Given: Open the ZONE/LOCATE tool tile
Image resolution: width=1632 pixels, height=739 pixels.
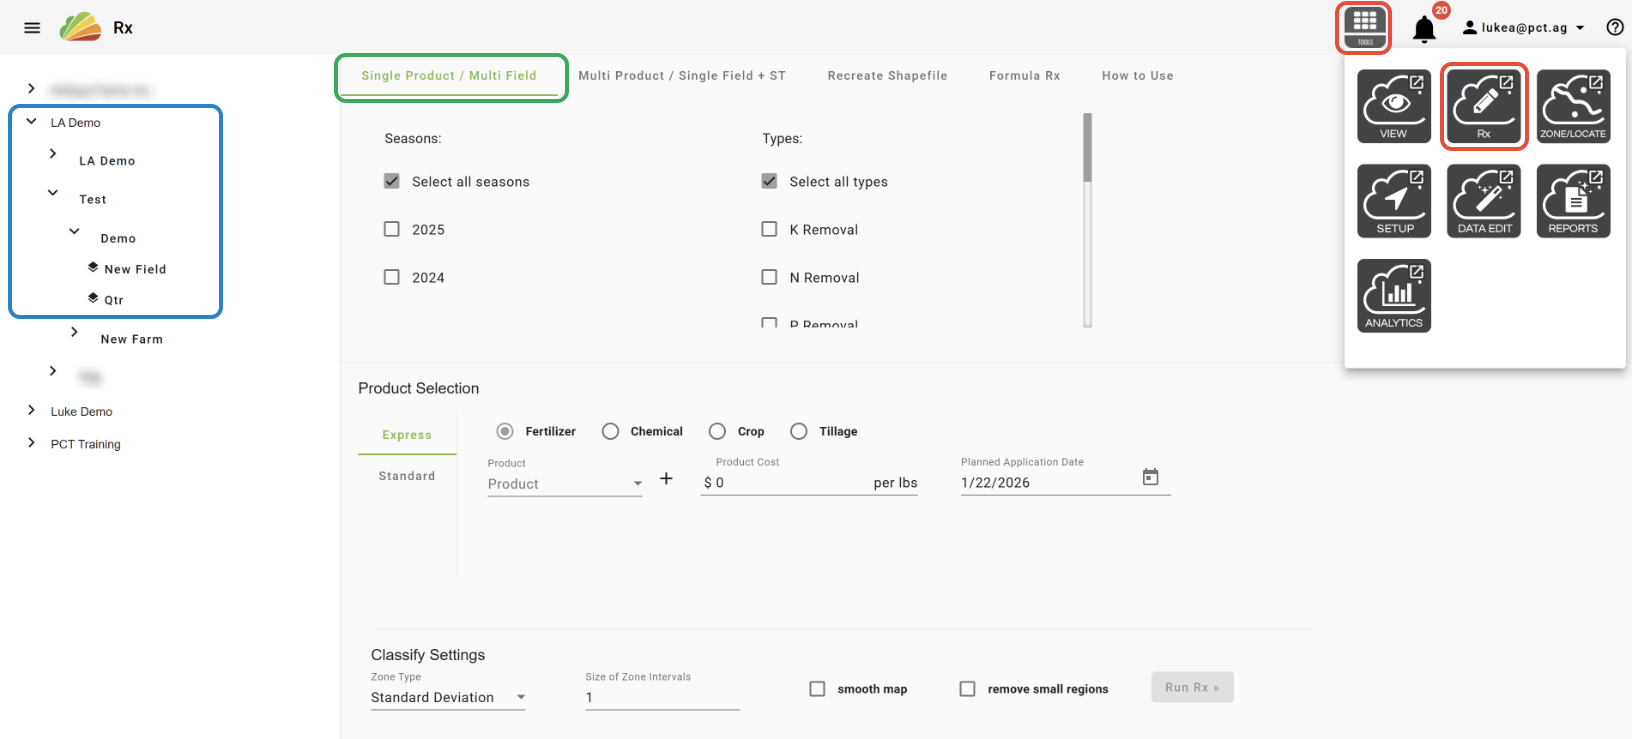Looking at the screenshot, I should 1573,106.
